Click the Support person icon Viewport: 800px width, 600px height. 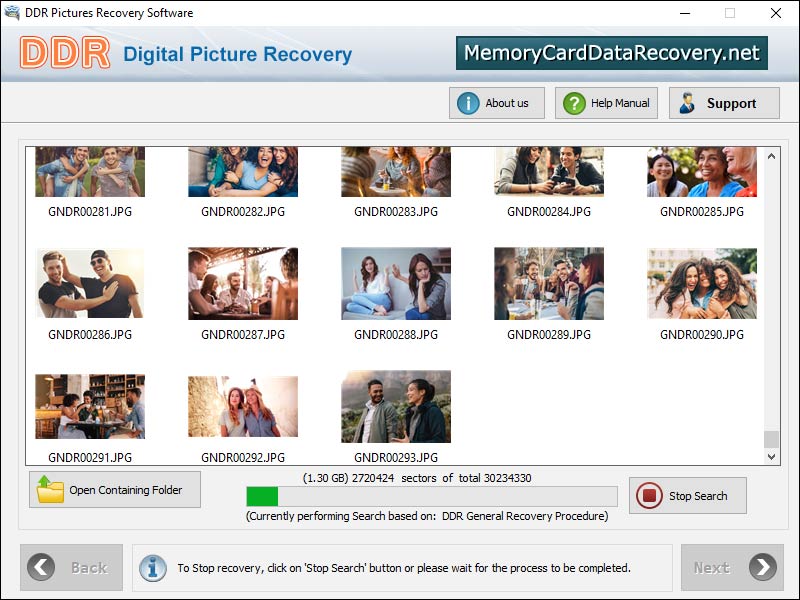pyautogui.click(x=687, y=103)
